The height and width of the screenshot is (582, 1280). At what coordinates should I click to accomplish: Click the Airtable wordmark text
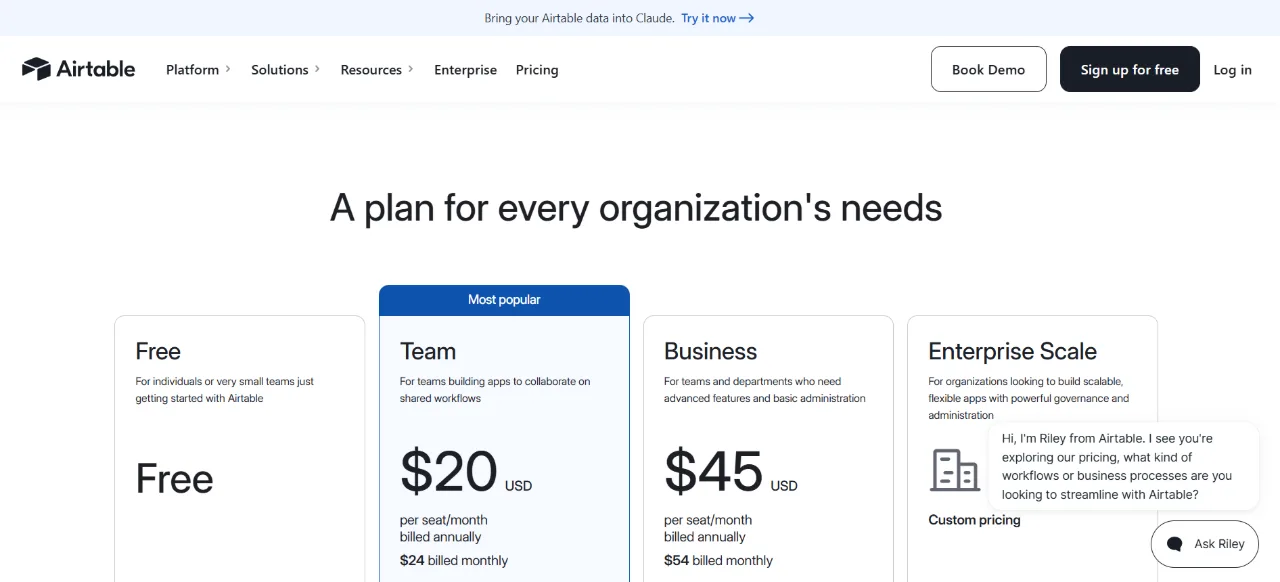tap(96, 69)
